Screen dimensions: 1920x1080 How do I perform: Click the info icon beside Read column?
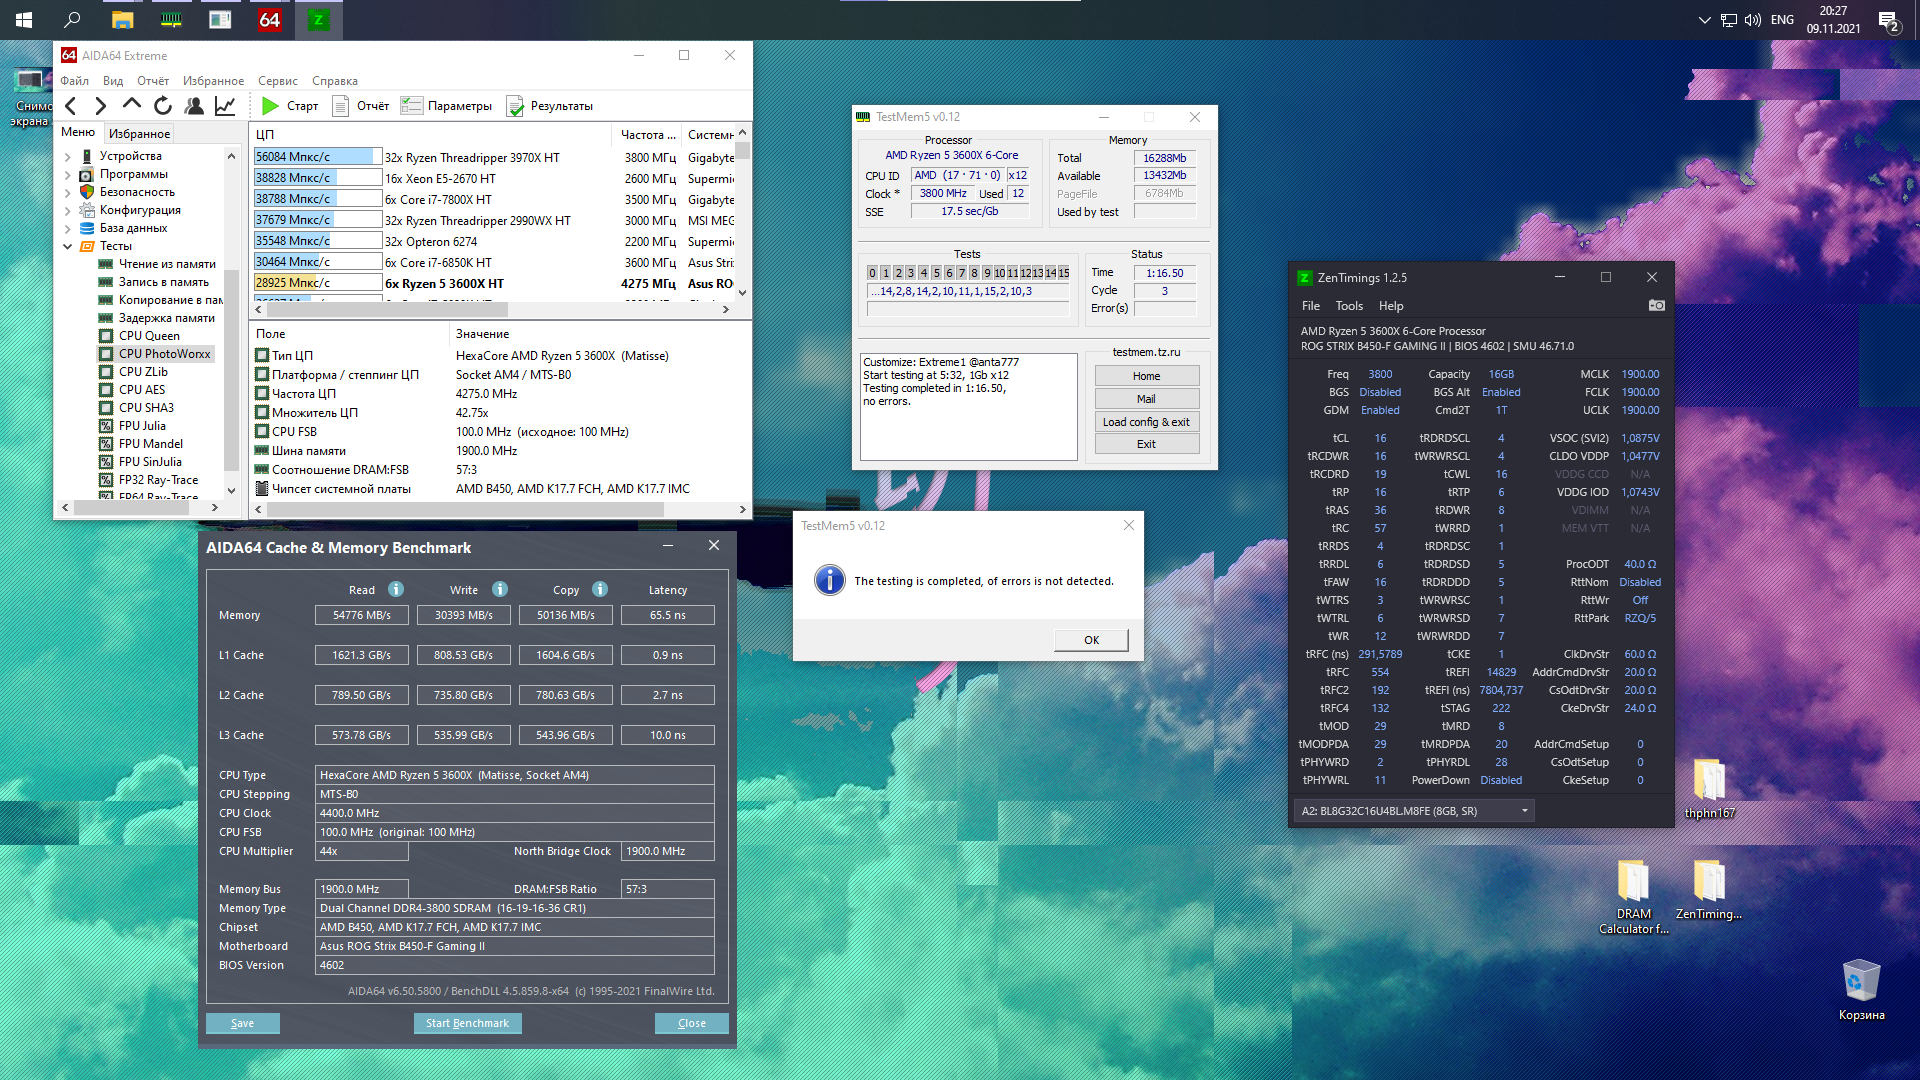pyautogui.click(x=396, y=590)
